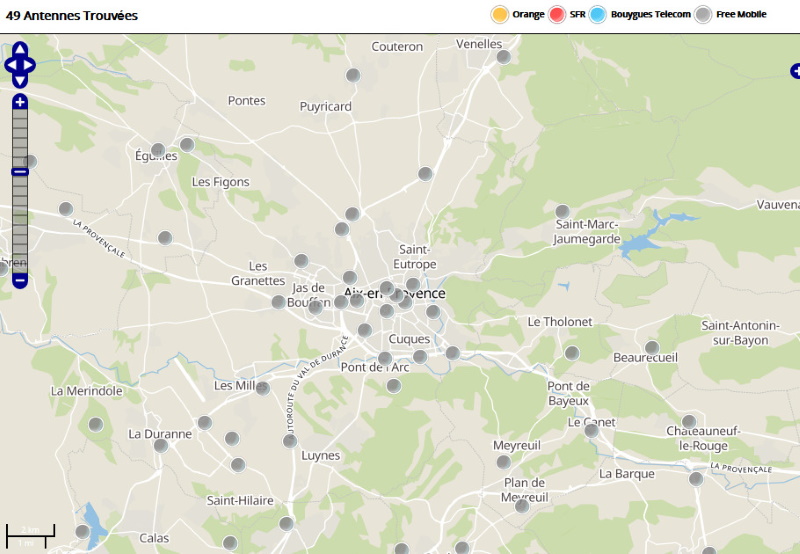Expand the layer switcher at right edge
The height and width of the screenshot is (554, 800).
point(796,71)
